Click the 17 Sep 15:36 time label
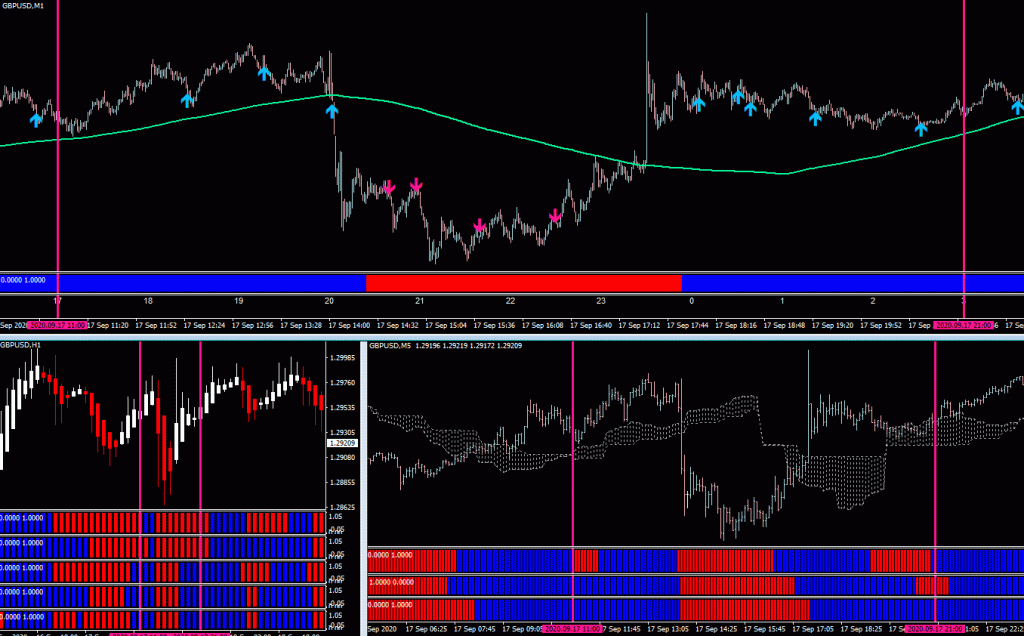 [494, 325]
